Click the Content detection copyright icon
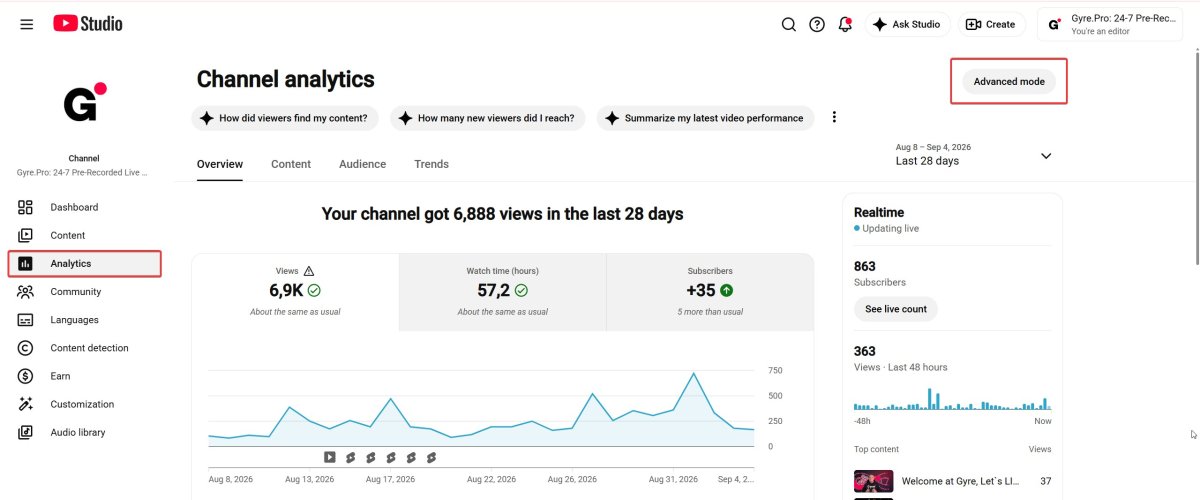Viewport: 1200px width, 500px height. pos(26,348)
